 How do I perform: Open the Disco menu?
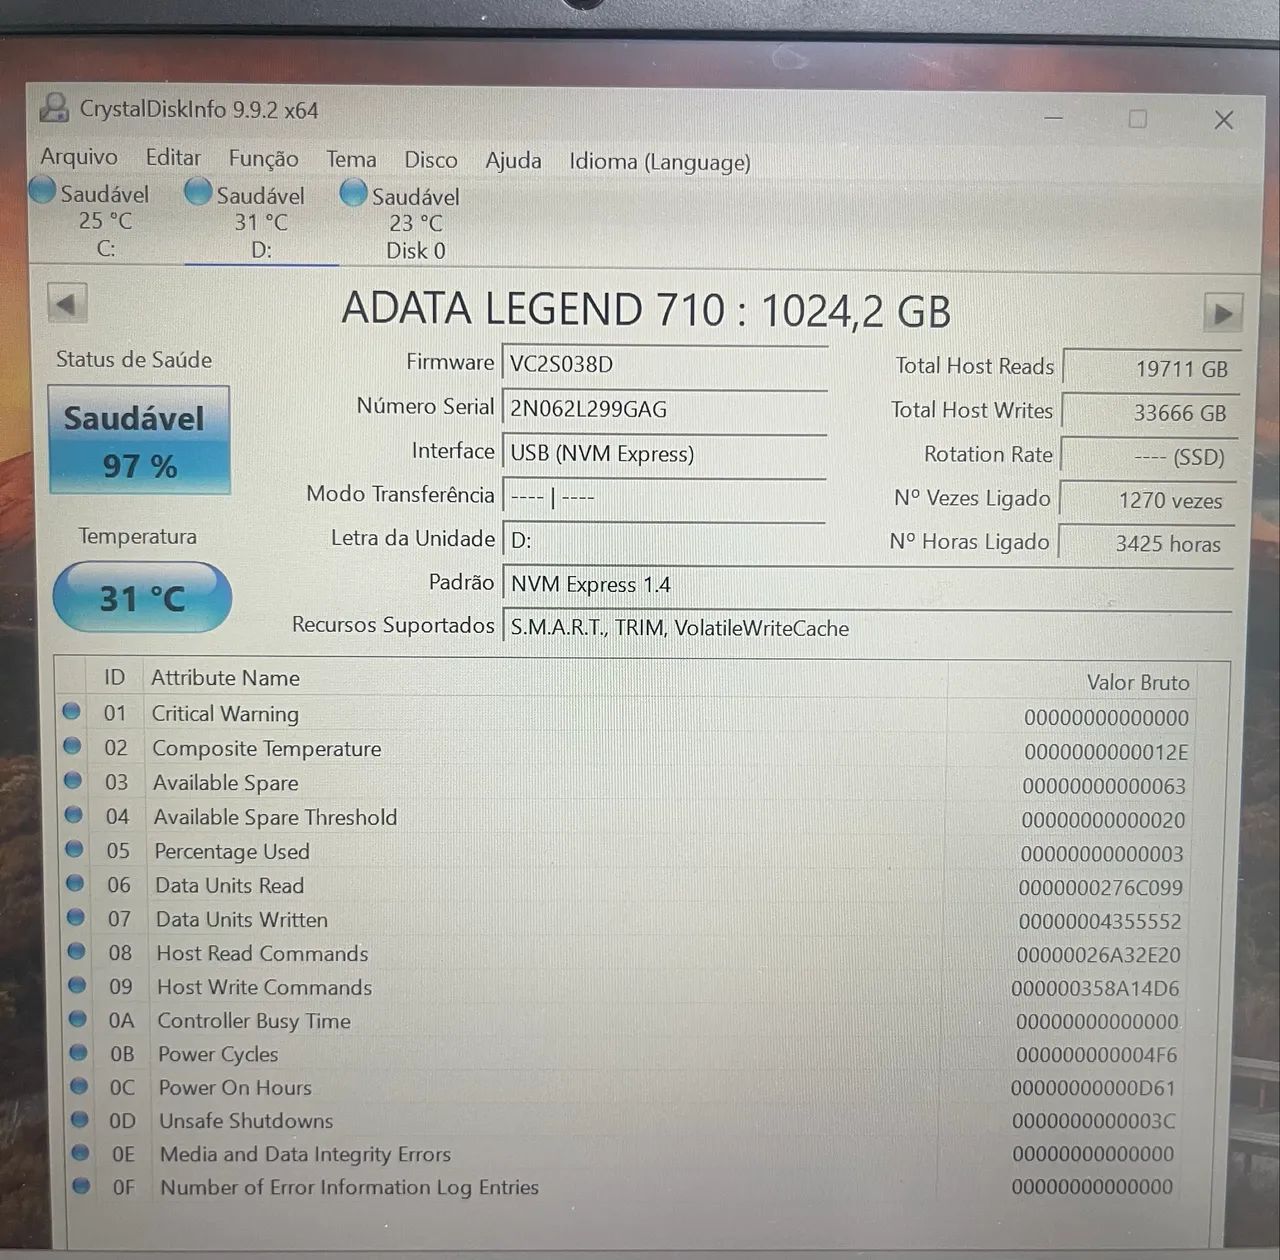click(431, 160)
